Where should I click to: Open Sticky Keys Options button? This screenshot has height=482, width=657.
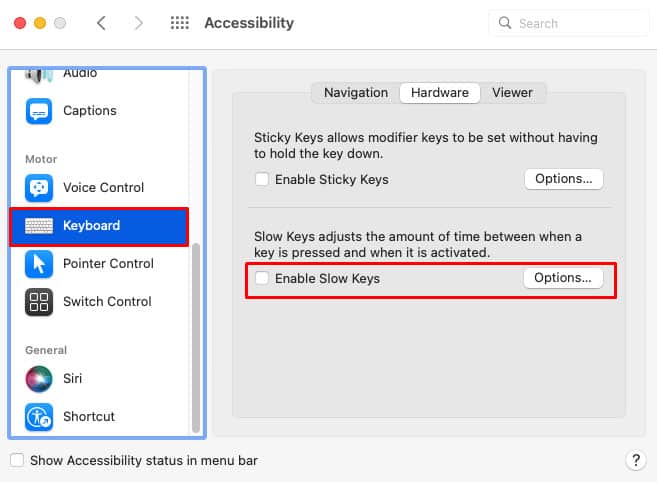click(564, 179)
